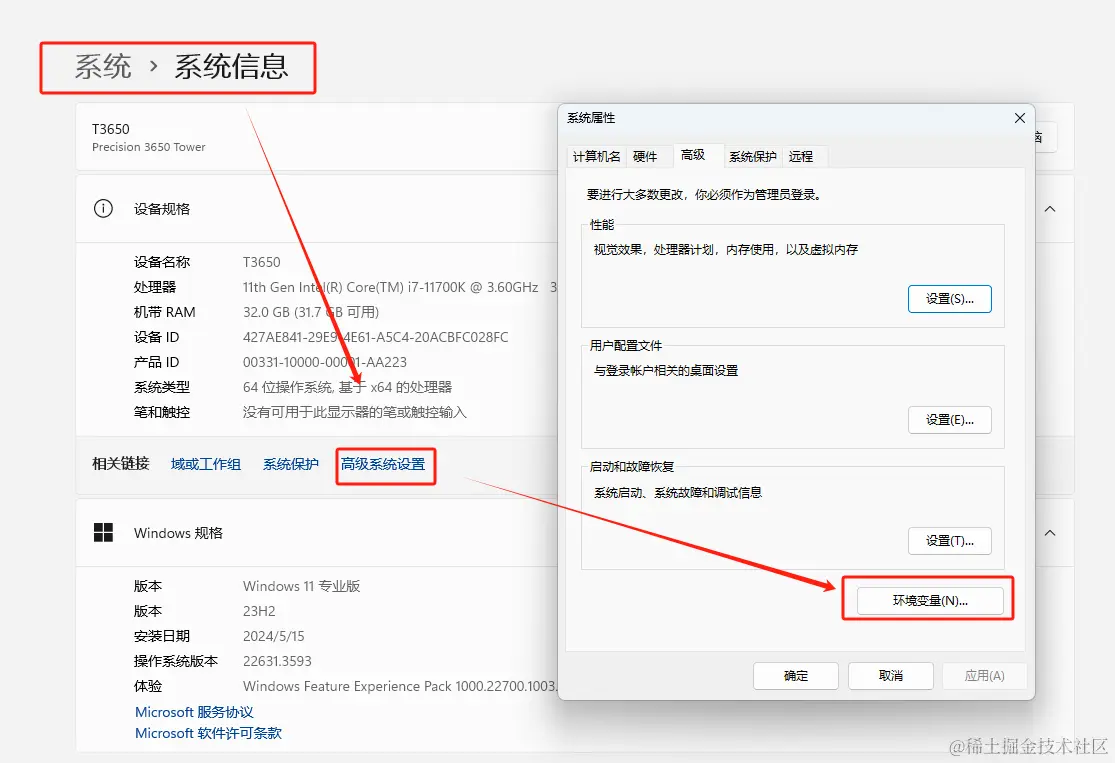Click the 系统信息 page heading

231,67
